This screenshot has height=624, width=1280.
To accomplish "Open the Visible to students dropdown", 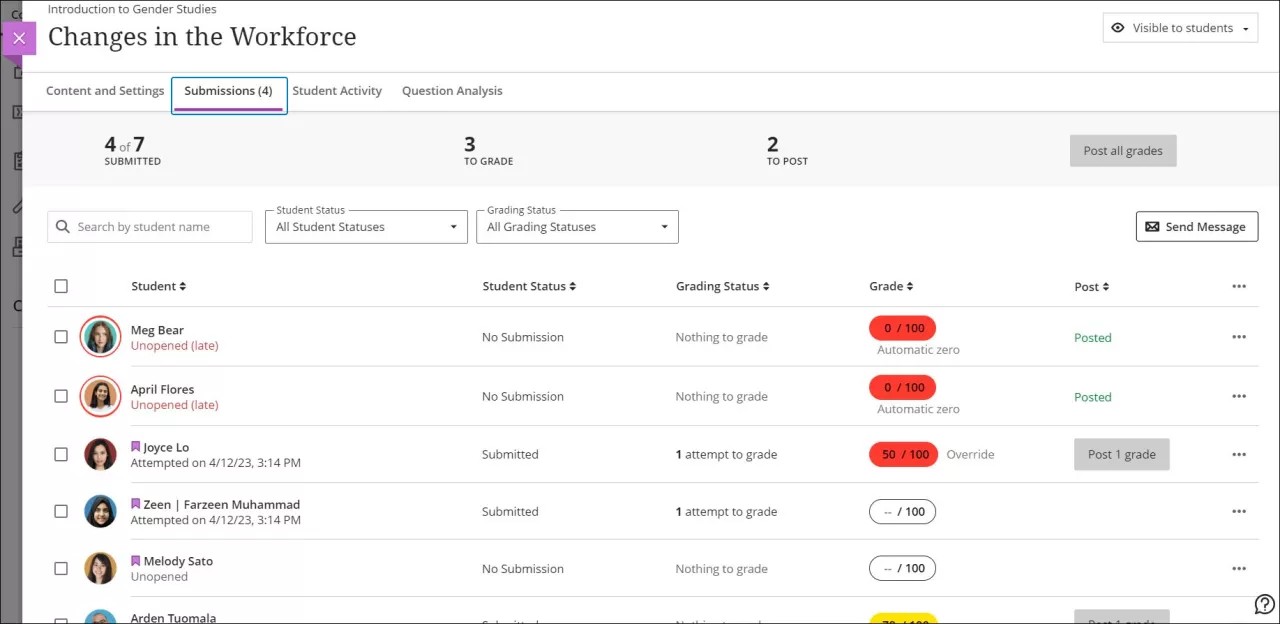I will point(1180,28).
